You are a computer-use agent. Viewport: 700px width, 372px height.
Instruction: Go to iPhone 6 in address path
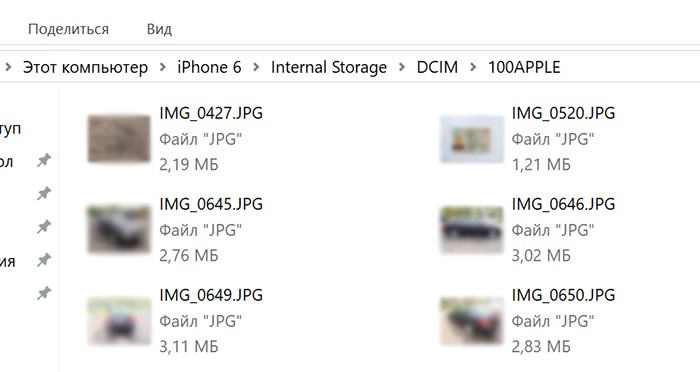pos(209,67)
